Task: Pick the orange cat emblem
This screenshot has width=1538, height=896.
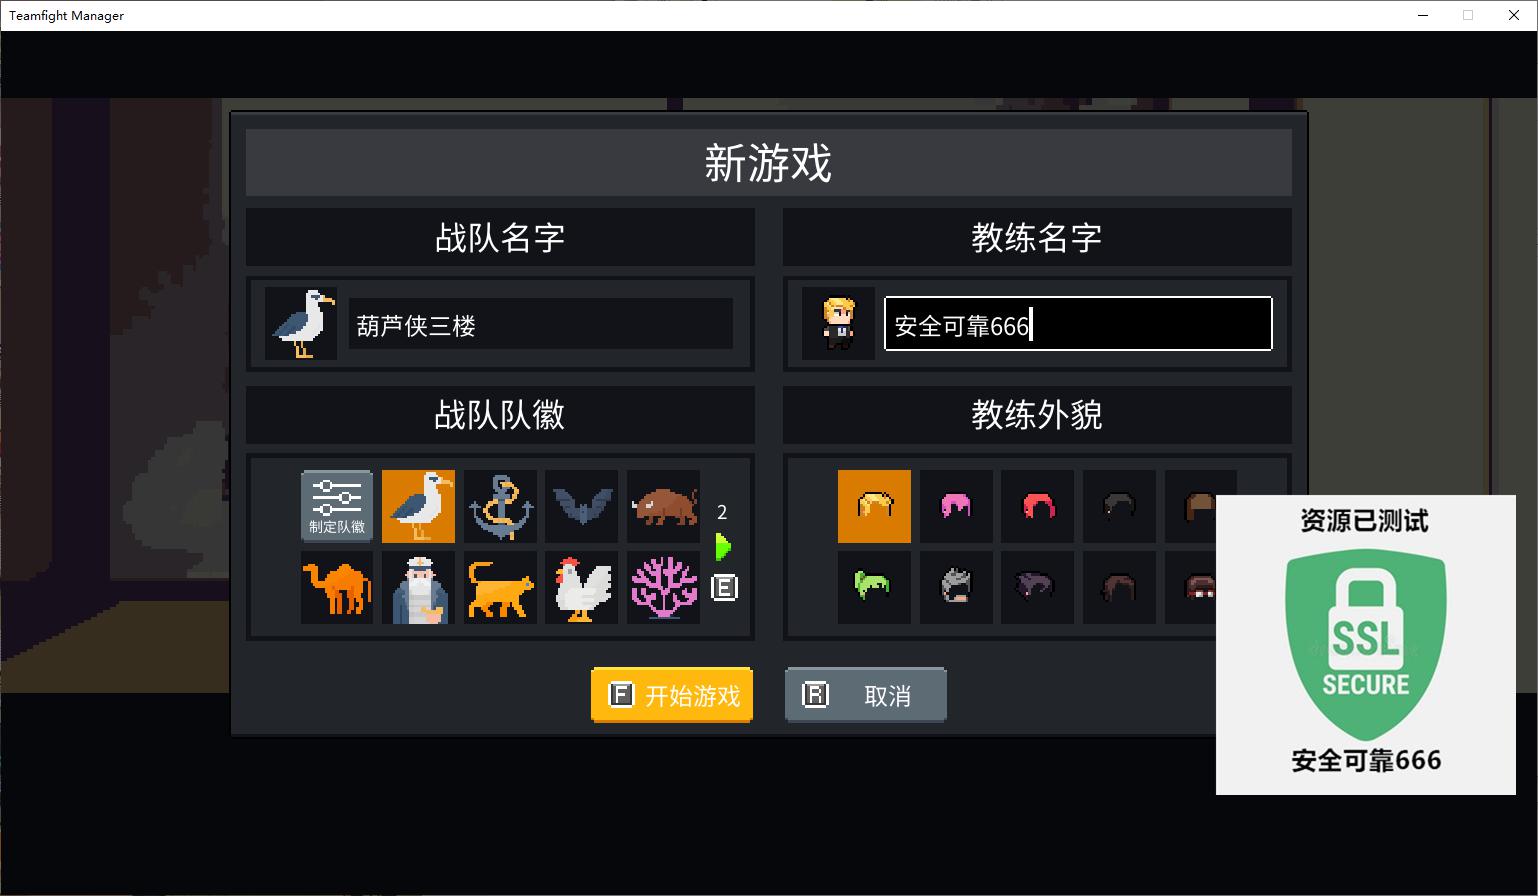Action: coord(500,588)
